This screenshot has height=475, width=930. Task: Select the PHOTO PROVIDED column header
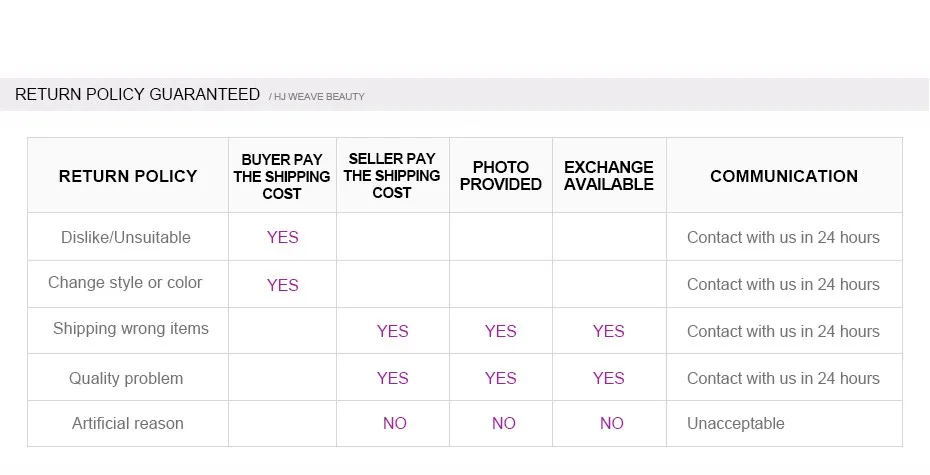pos(501,176)
